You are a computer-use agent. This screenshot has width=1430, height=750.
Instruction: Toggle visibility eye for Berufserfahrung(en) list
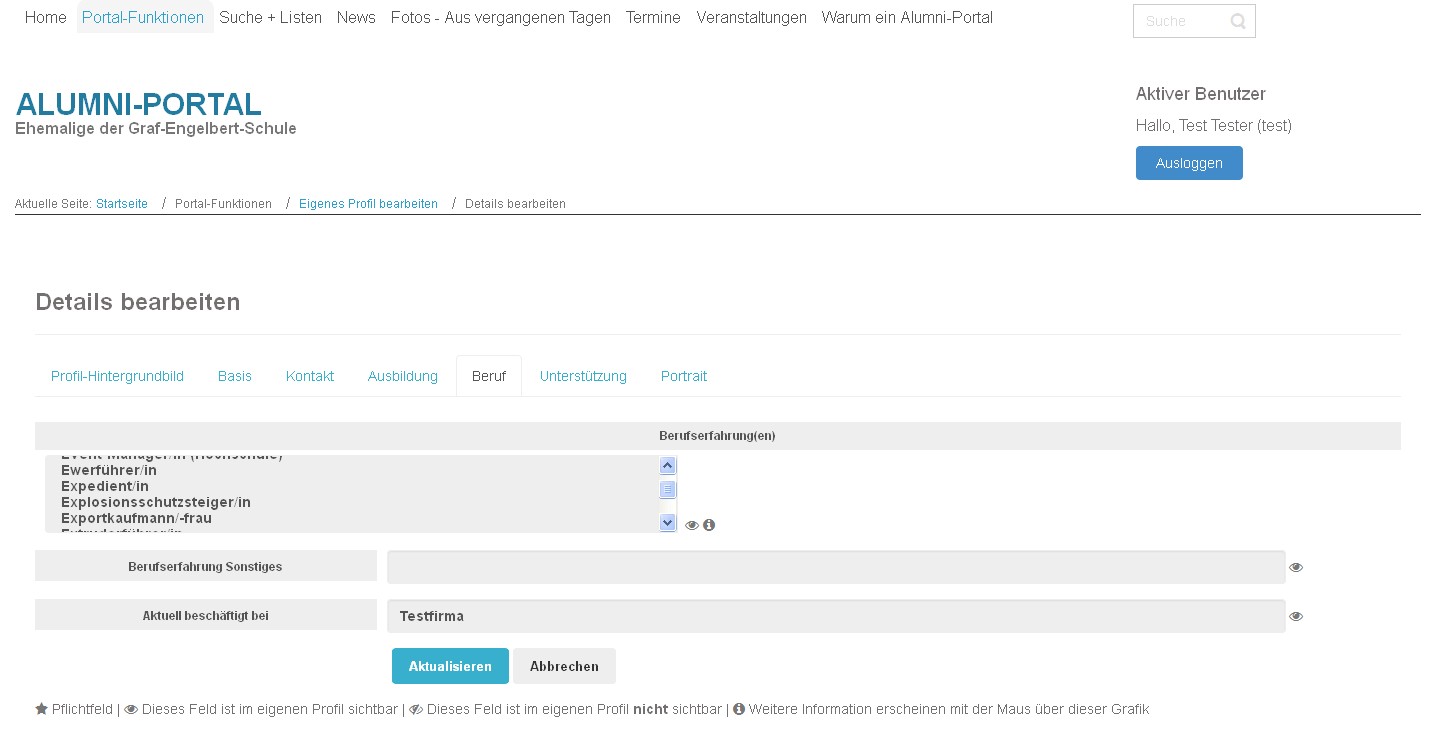coord(692,525)
